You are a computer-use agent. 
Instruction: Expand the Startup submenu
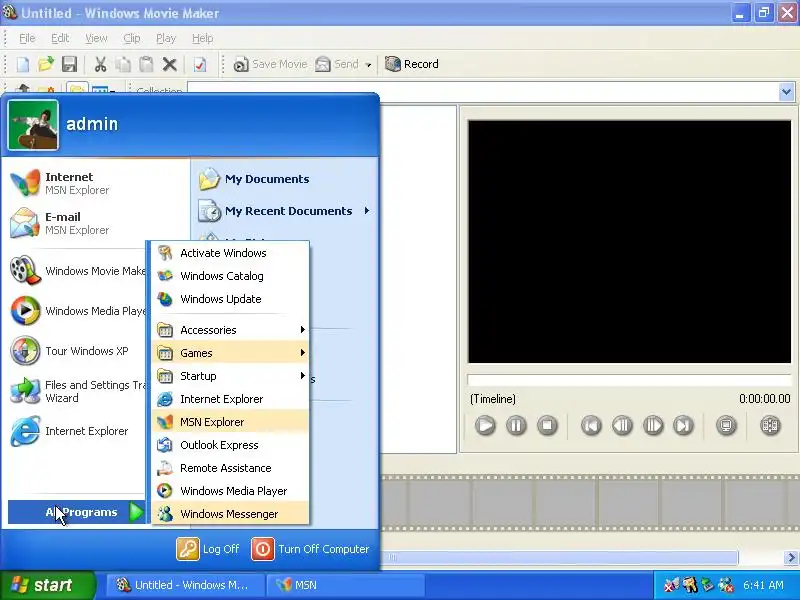[230, 376]
